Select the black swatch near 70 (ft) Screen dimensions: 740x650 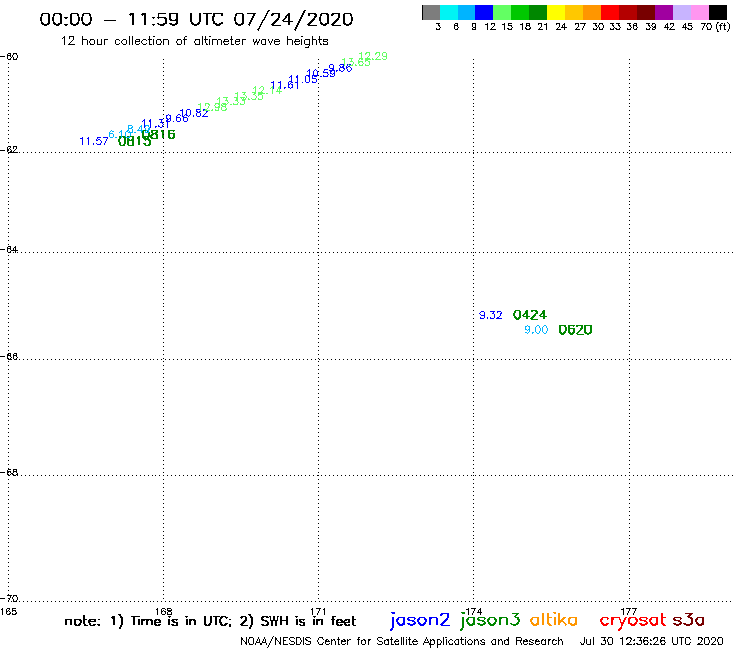click(x=717, y=12)
